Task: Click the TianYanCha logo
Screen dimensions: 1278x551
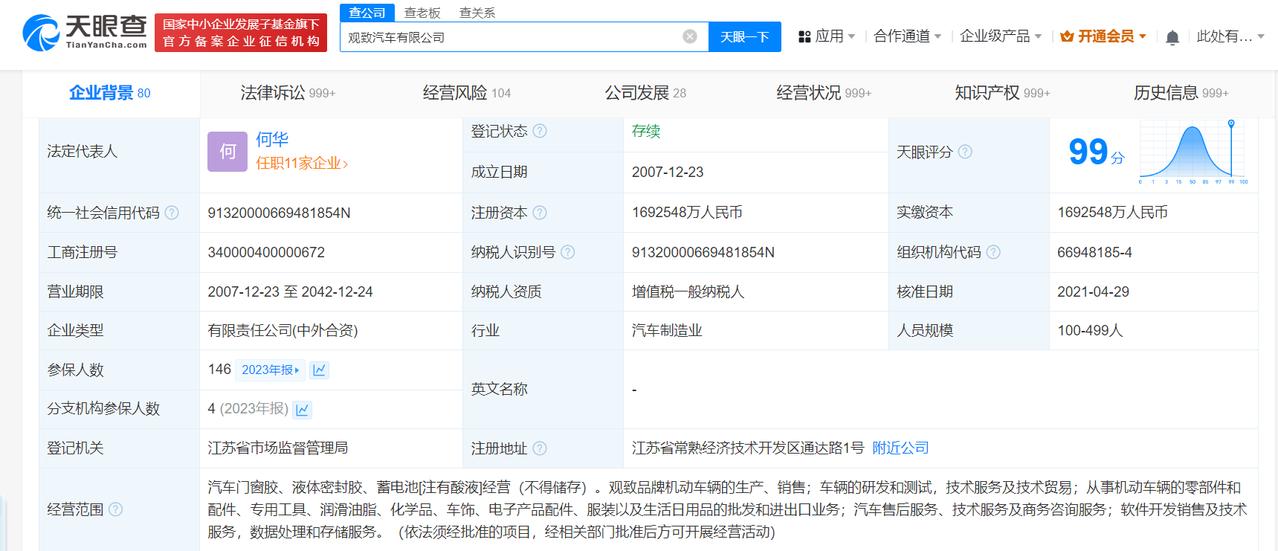Action: tap(85, 32)
